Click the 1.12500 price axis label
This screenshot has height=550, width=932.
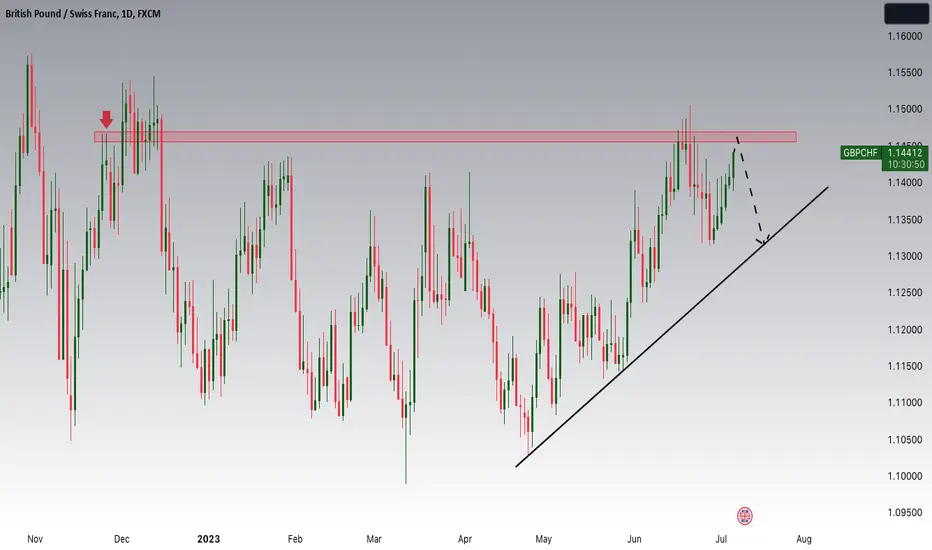[x=905, y=293]
